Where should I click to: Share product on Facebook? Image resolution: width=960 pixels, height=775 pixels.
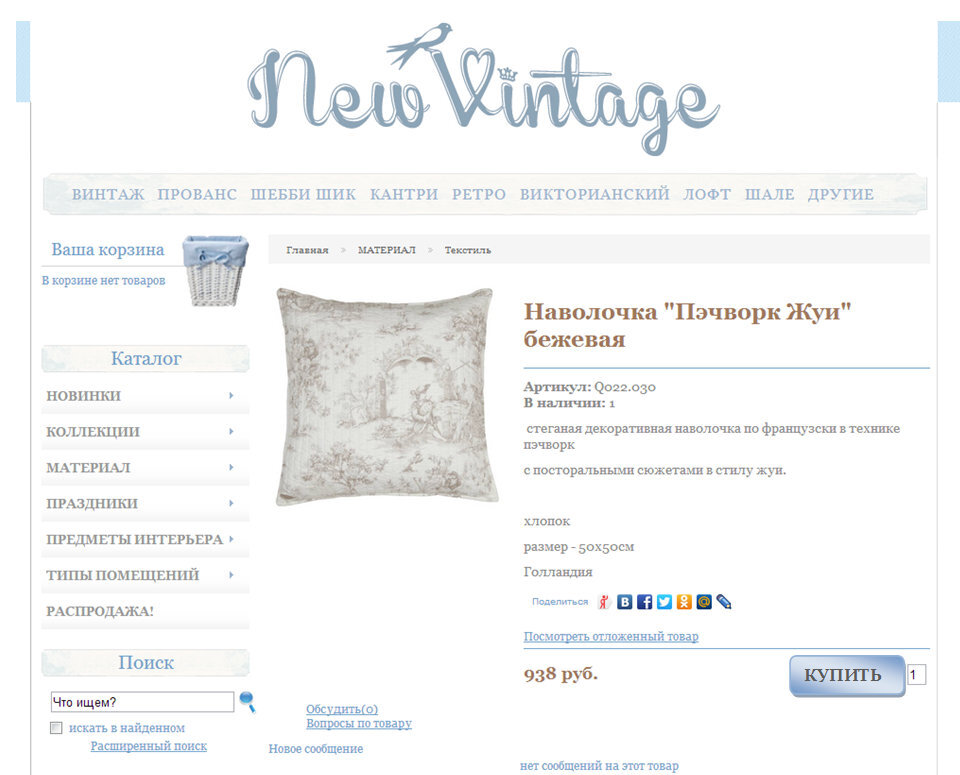coord(644,602)
